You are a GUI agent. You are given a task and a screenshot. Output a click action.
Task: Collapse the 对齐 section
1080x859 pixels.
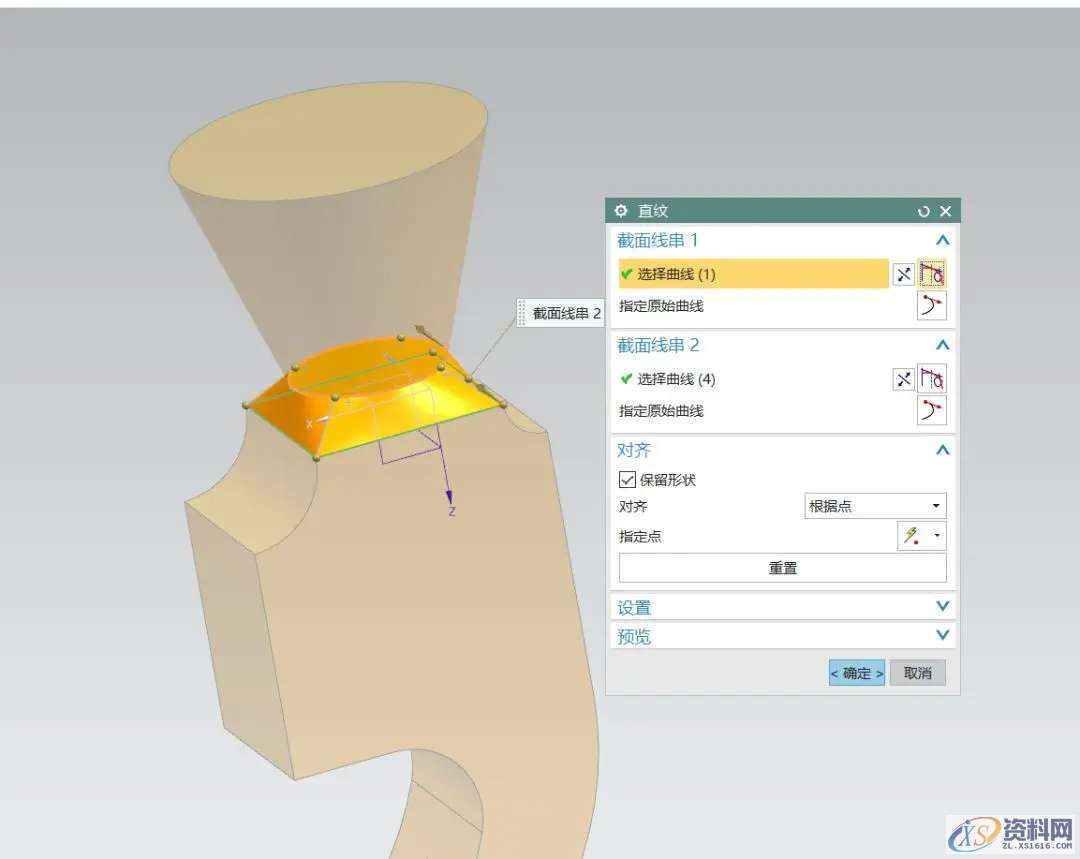pyautogui.click(x=941, y=451)
